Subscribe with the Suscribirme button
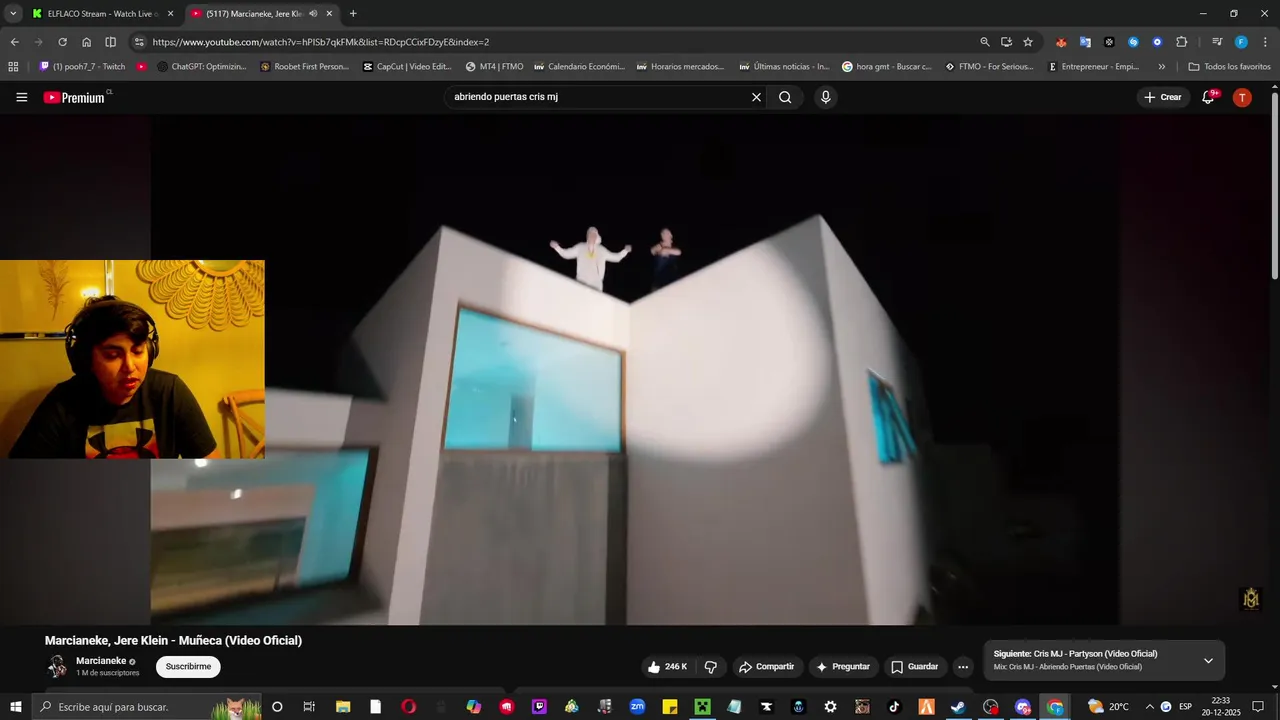Screen dimensions: 1280x720 point(188,667)
